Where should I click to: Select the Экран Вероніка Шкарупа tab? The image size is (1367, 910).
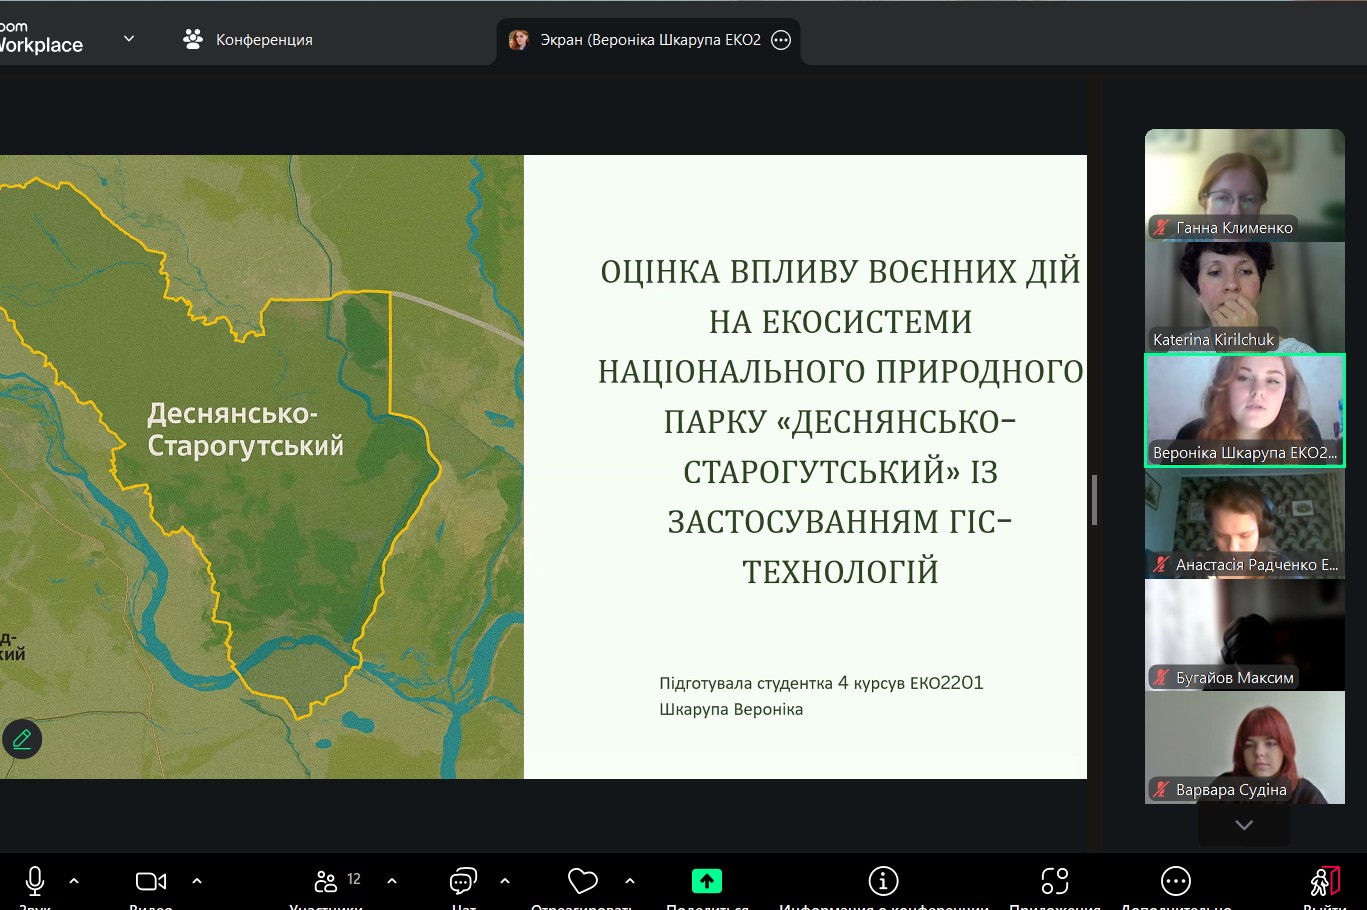640,40
